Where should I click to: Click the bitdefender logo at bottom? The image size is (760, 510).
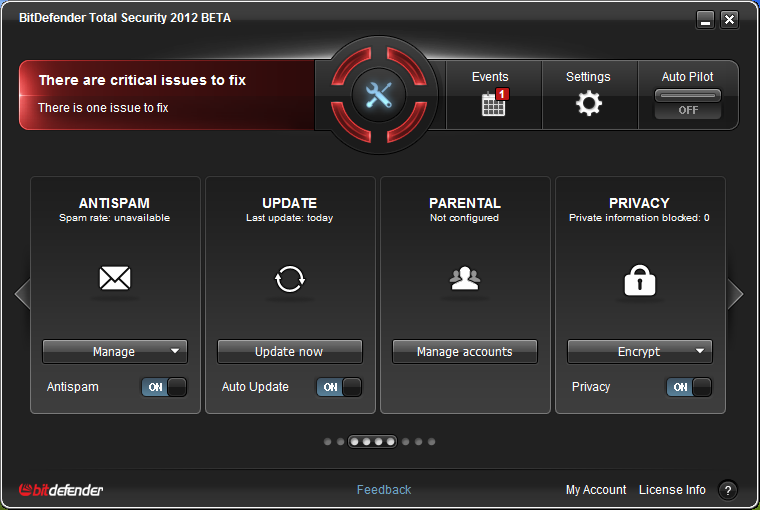(61, 490)
